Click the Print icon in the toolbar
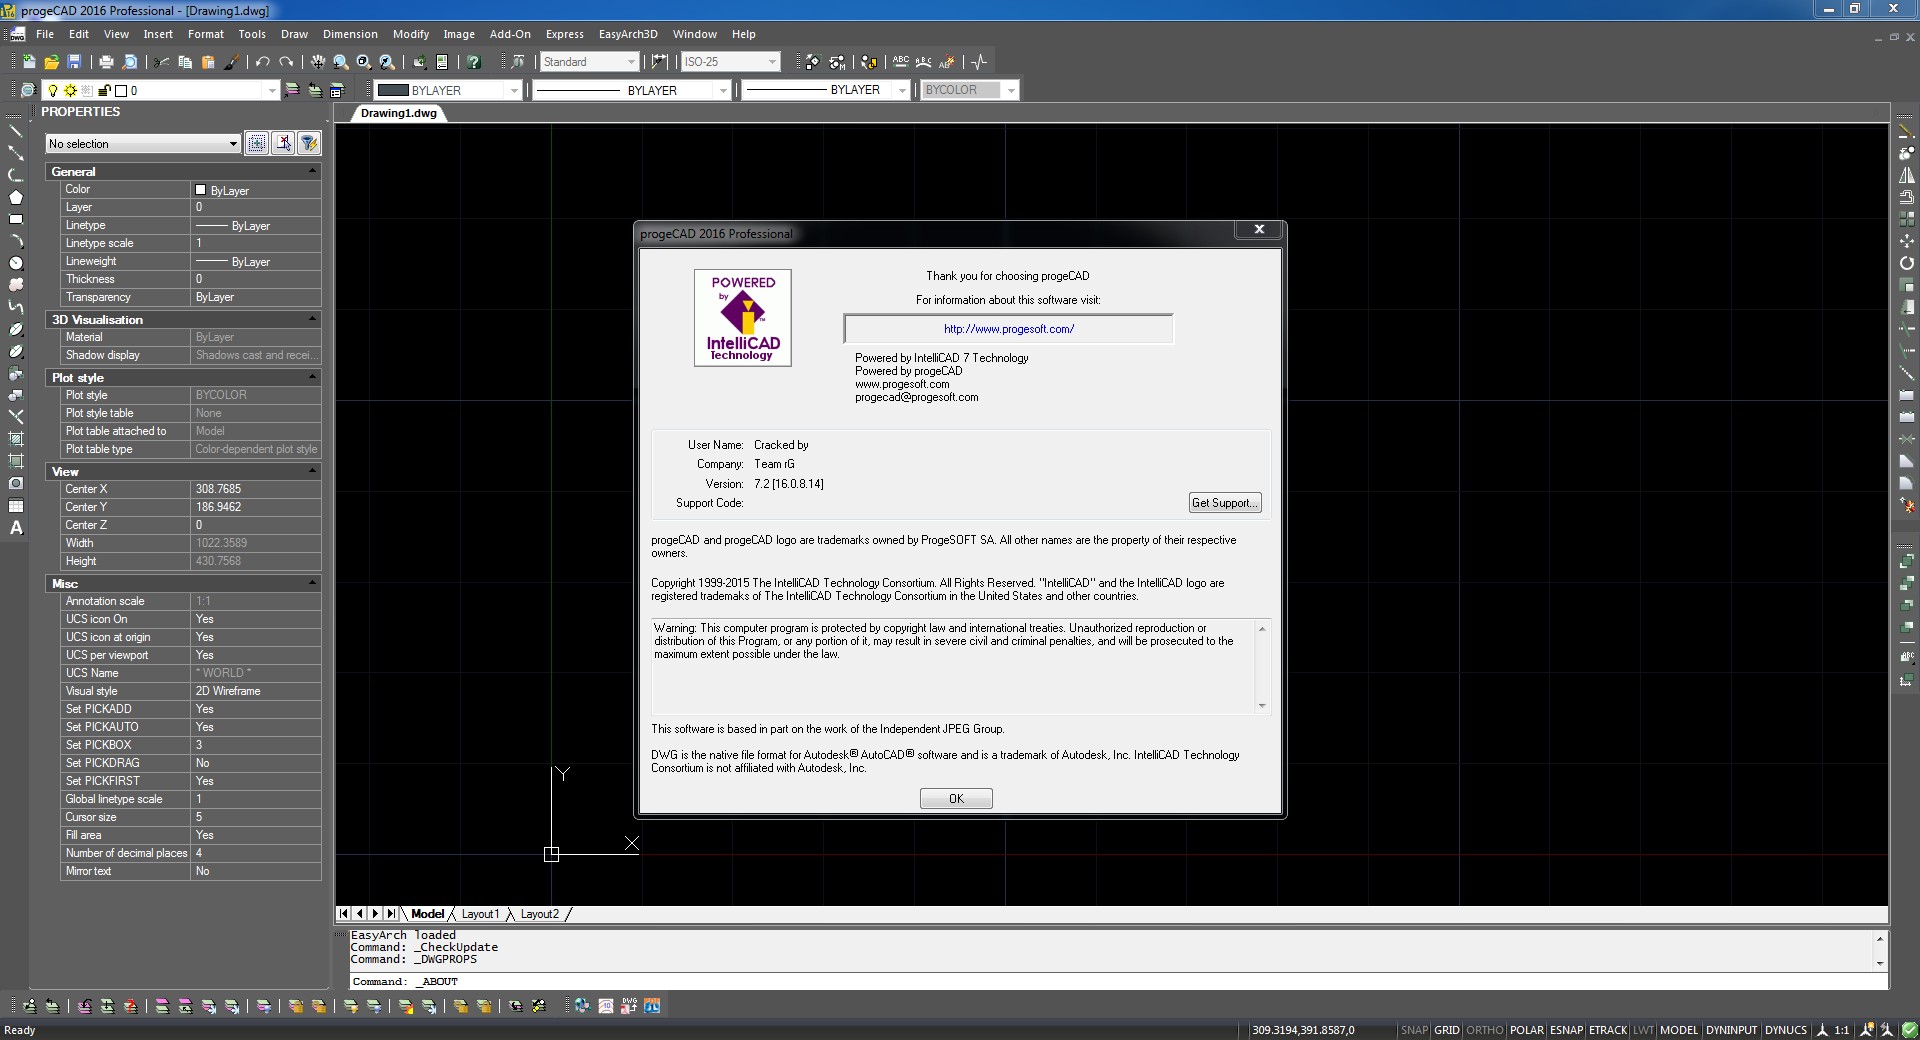The width and height of the screenshot is (1920, 1040). tap(106, 62)
